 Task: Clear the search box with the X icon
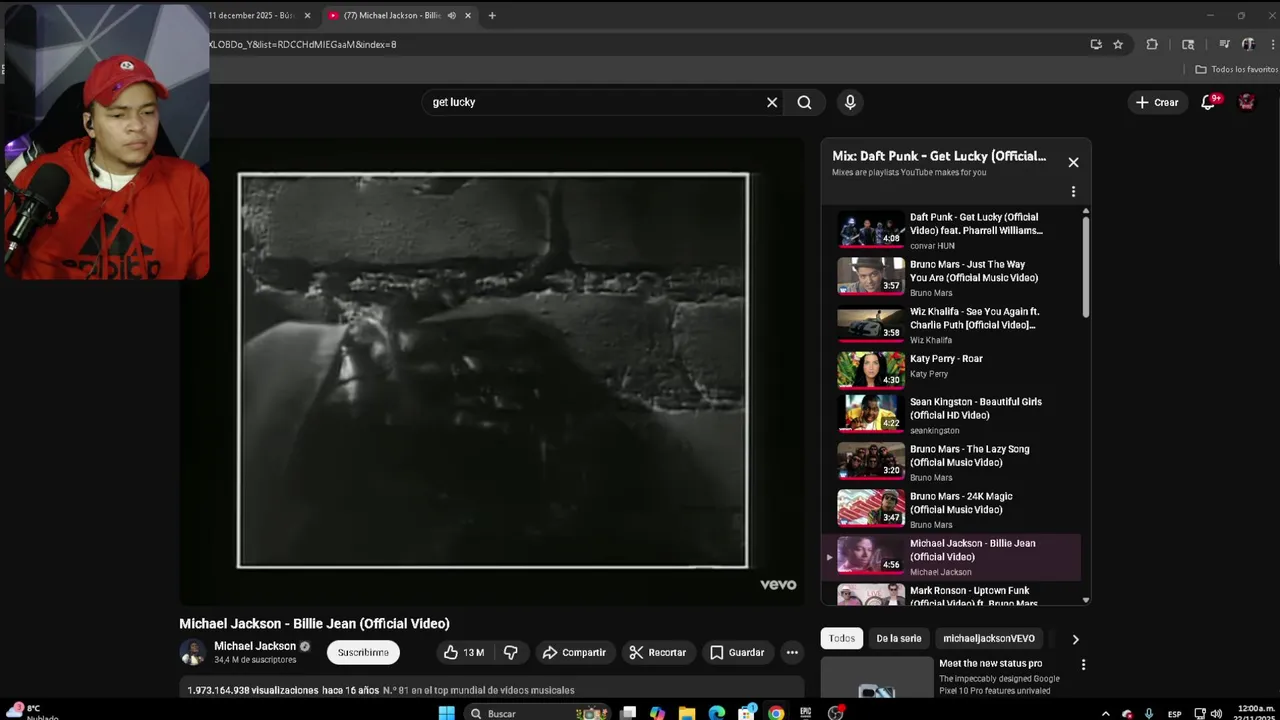[772, 102]
